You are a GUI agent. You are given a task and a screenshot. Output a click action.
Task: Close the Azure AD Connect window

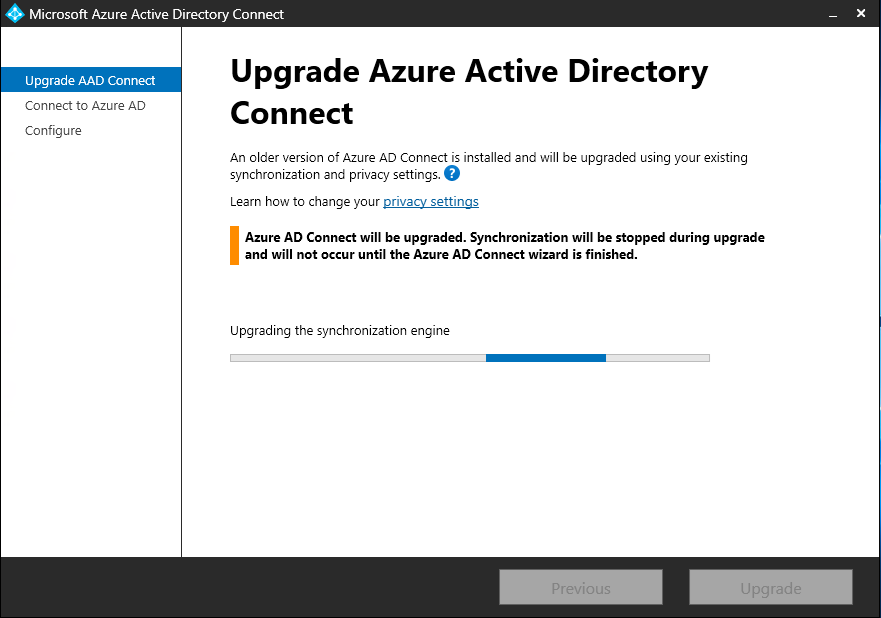click(x=861, y=13)
